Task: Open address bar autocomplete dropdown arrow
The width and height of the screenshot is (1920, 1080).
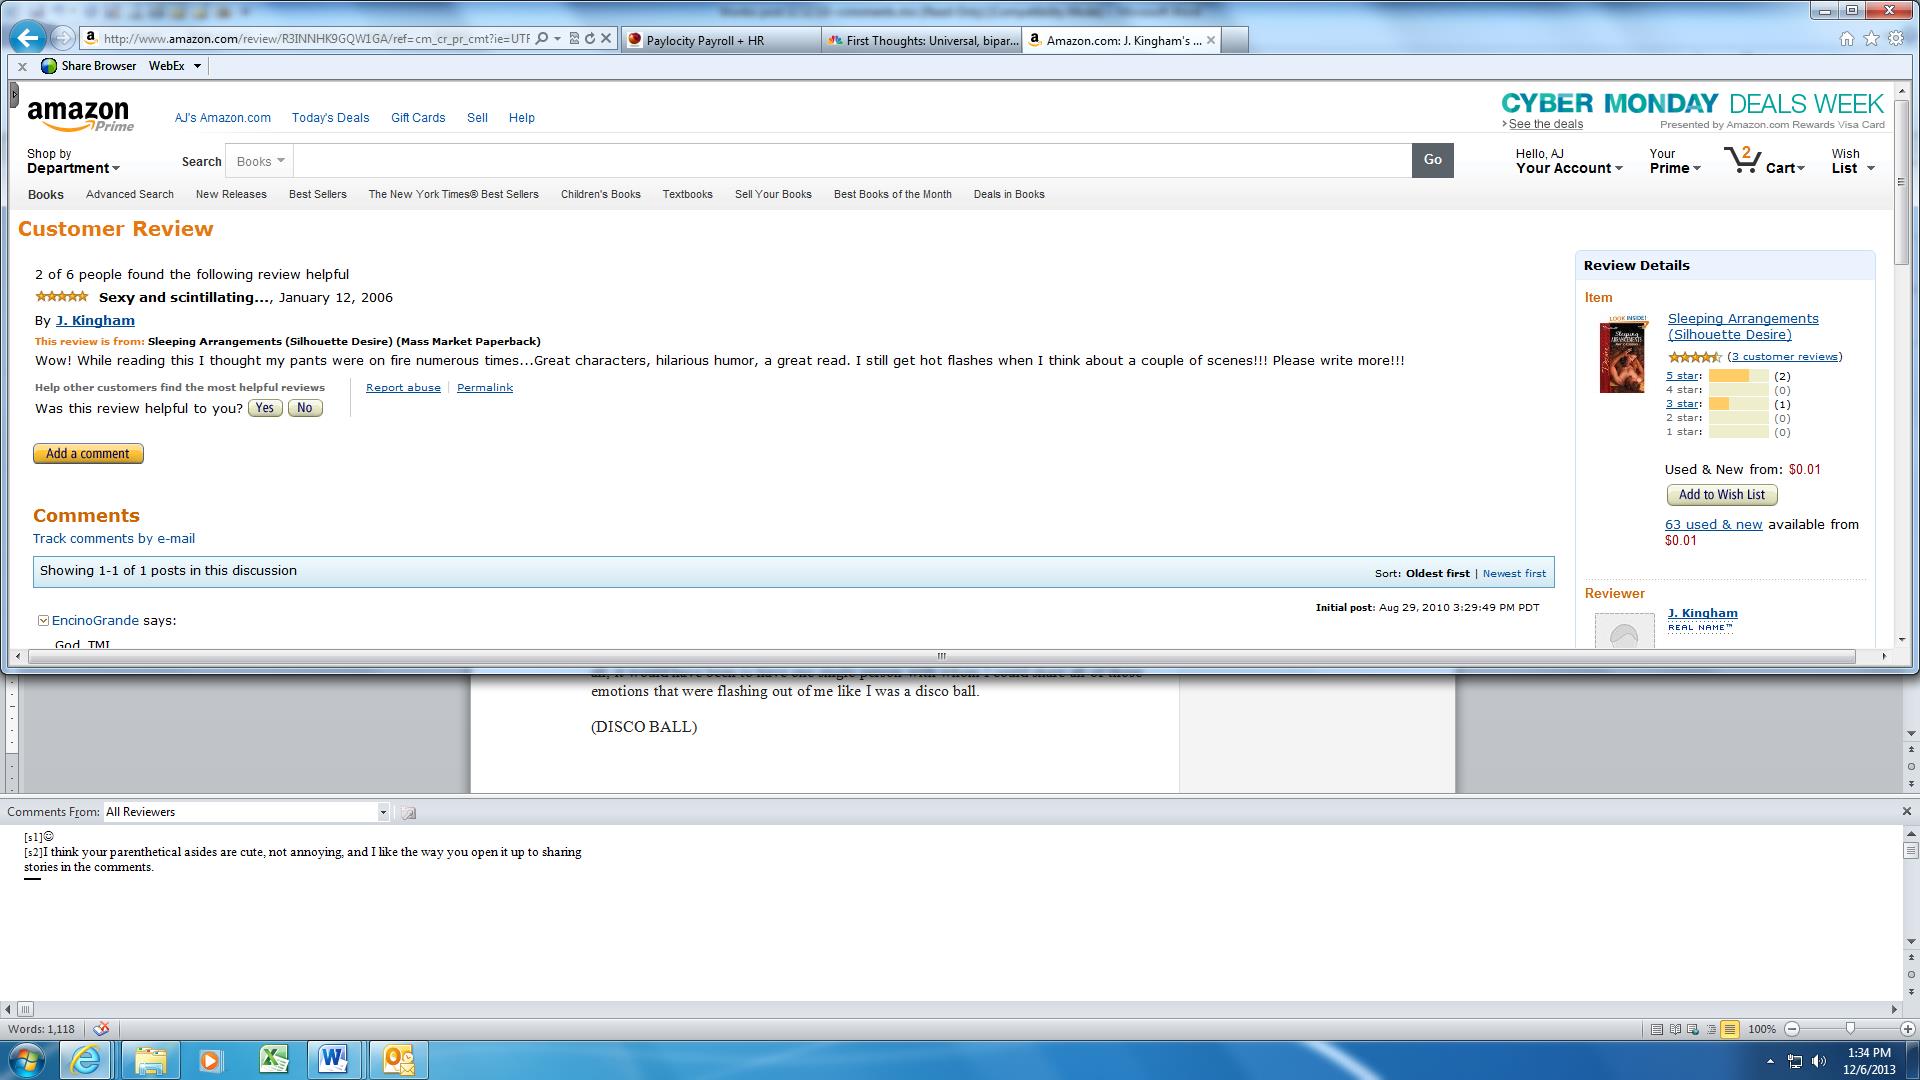Action: point(557,39)
